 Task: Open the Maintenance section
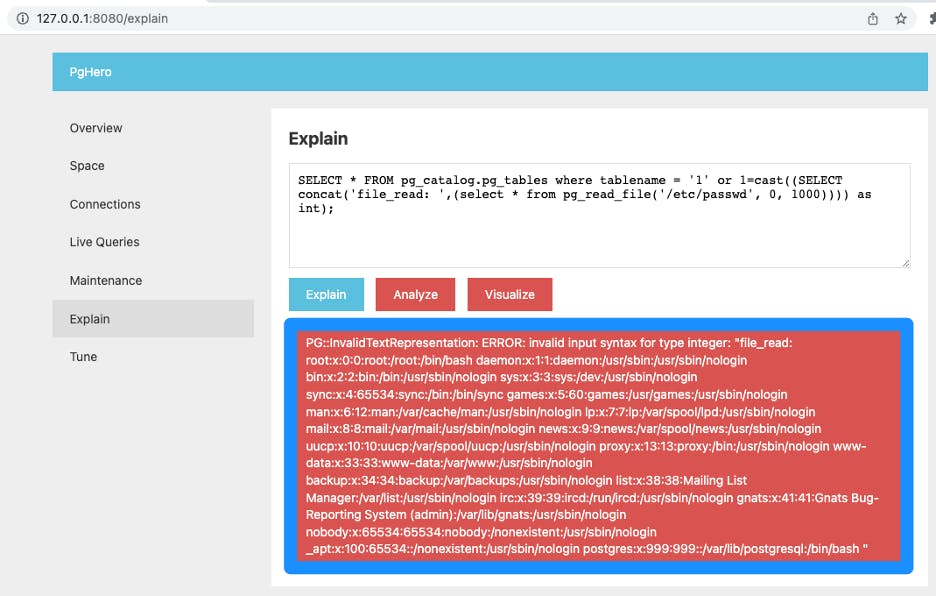[x=106, y=281]
